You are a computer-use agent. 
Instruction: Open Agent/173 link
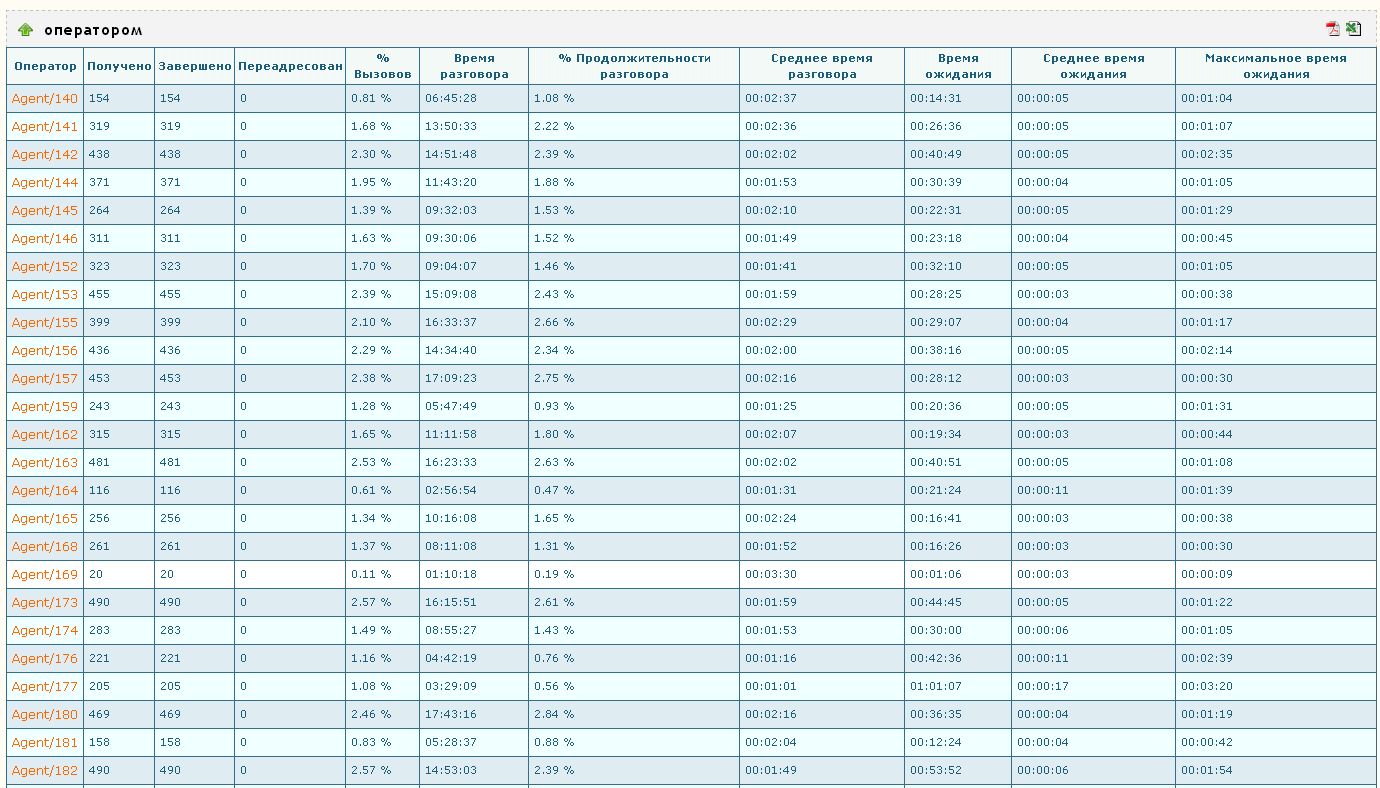click(x=44, y=602)
